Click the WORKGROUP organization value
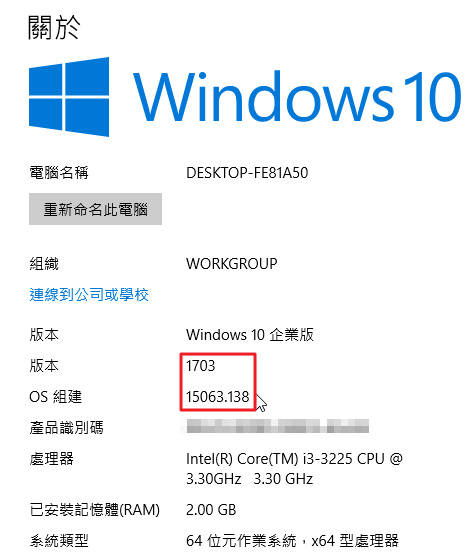The width and height of the screenshot is (475, 557). [232, 263]
